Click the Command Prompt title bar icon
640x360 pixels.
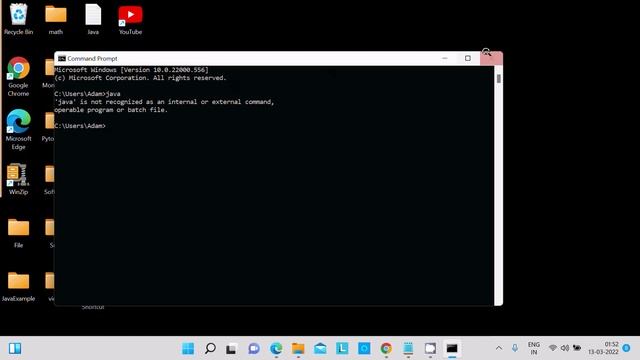coord(62,58)
